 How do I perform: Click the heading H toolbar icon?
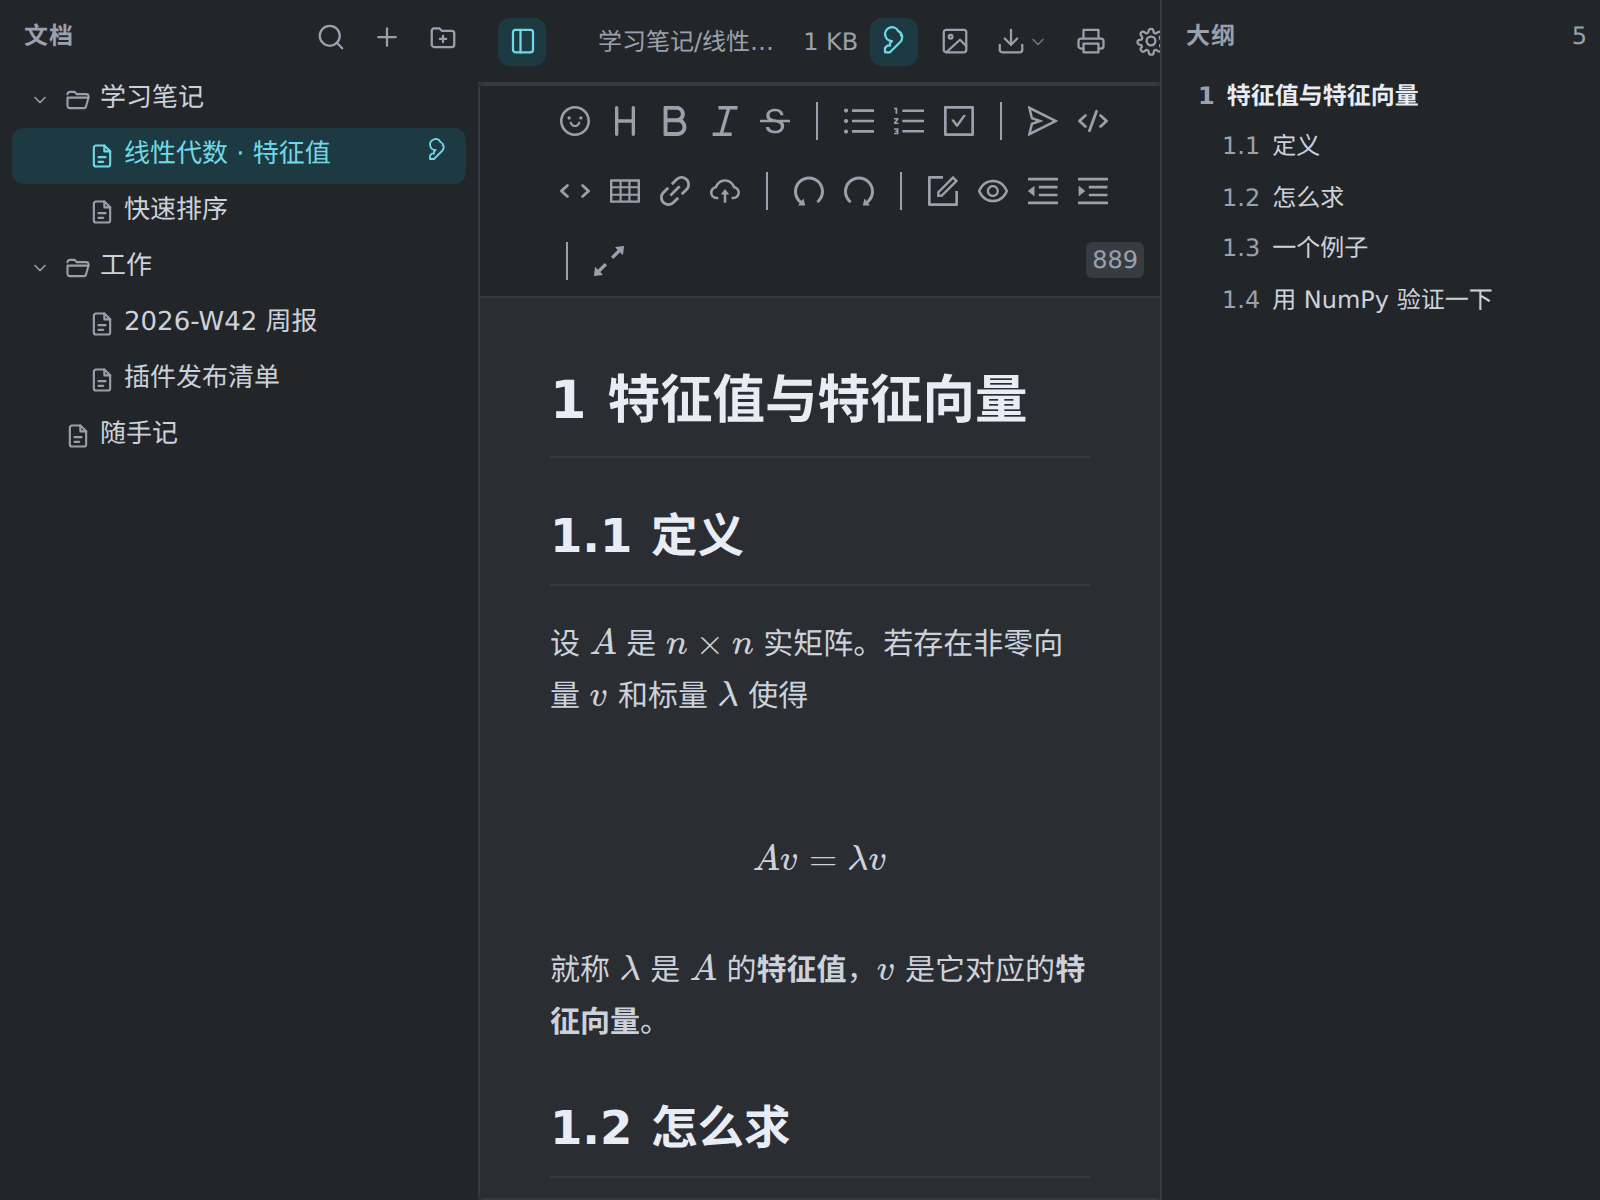[625, 121]
